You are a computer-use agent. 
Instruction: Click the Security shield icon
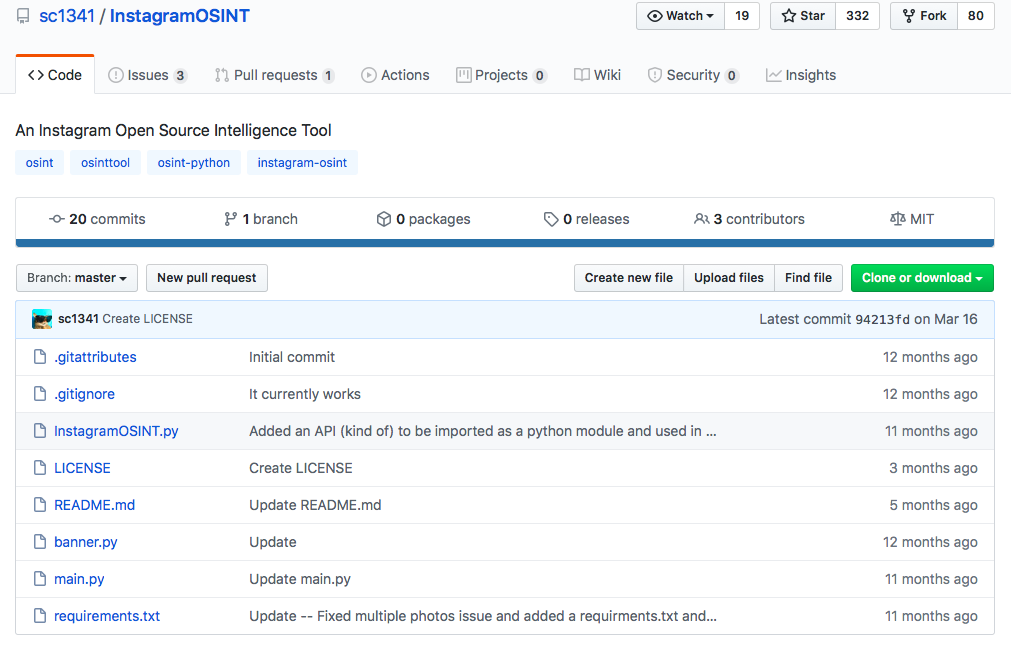click(654, 75)
